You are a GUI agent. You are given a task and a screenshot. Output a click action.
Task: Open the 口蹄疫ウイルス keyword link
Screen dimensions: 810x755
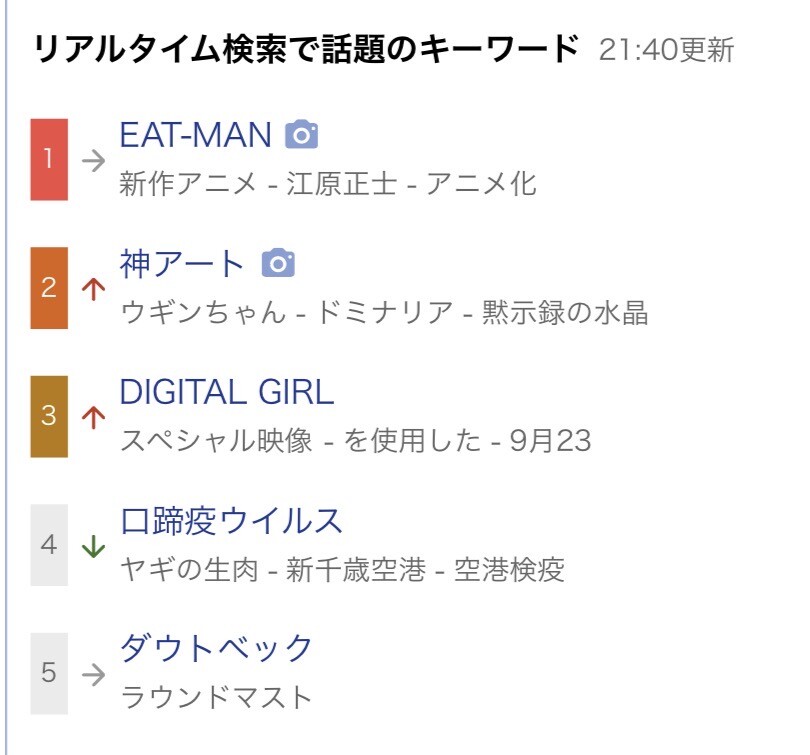231,521
